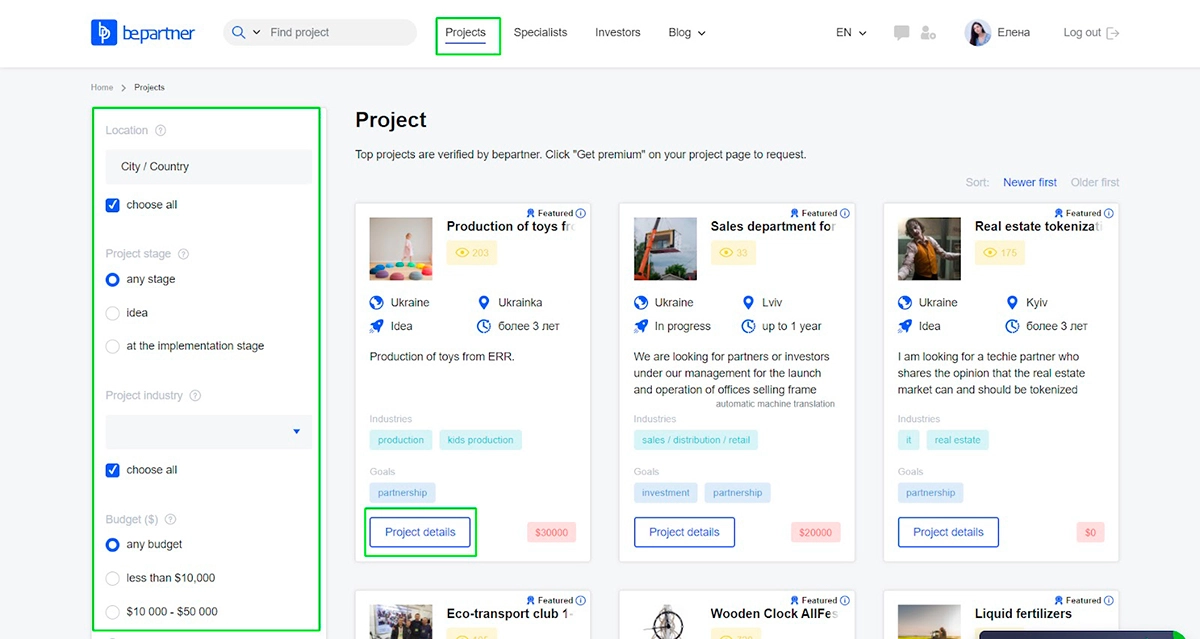The width and height of the screenshot is (1200, 639).
Task: Open the Sales department project thumbnail
Action: pos(665,249)
